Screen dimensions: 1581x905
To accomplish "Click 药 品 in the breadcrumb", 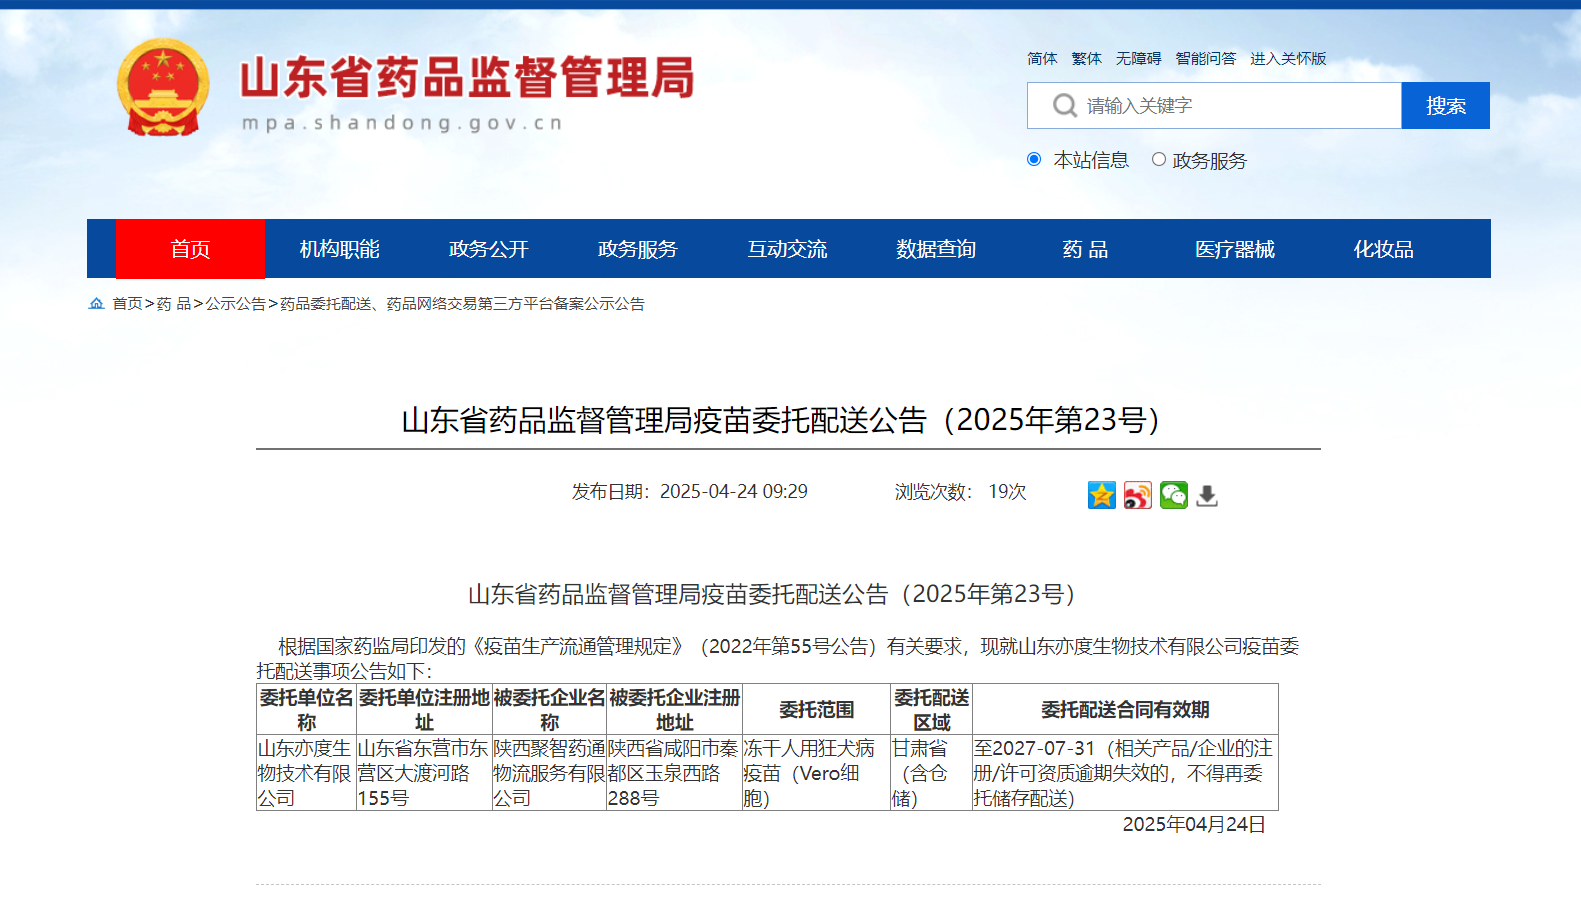I will click(x=174, y=303).
